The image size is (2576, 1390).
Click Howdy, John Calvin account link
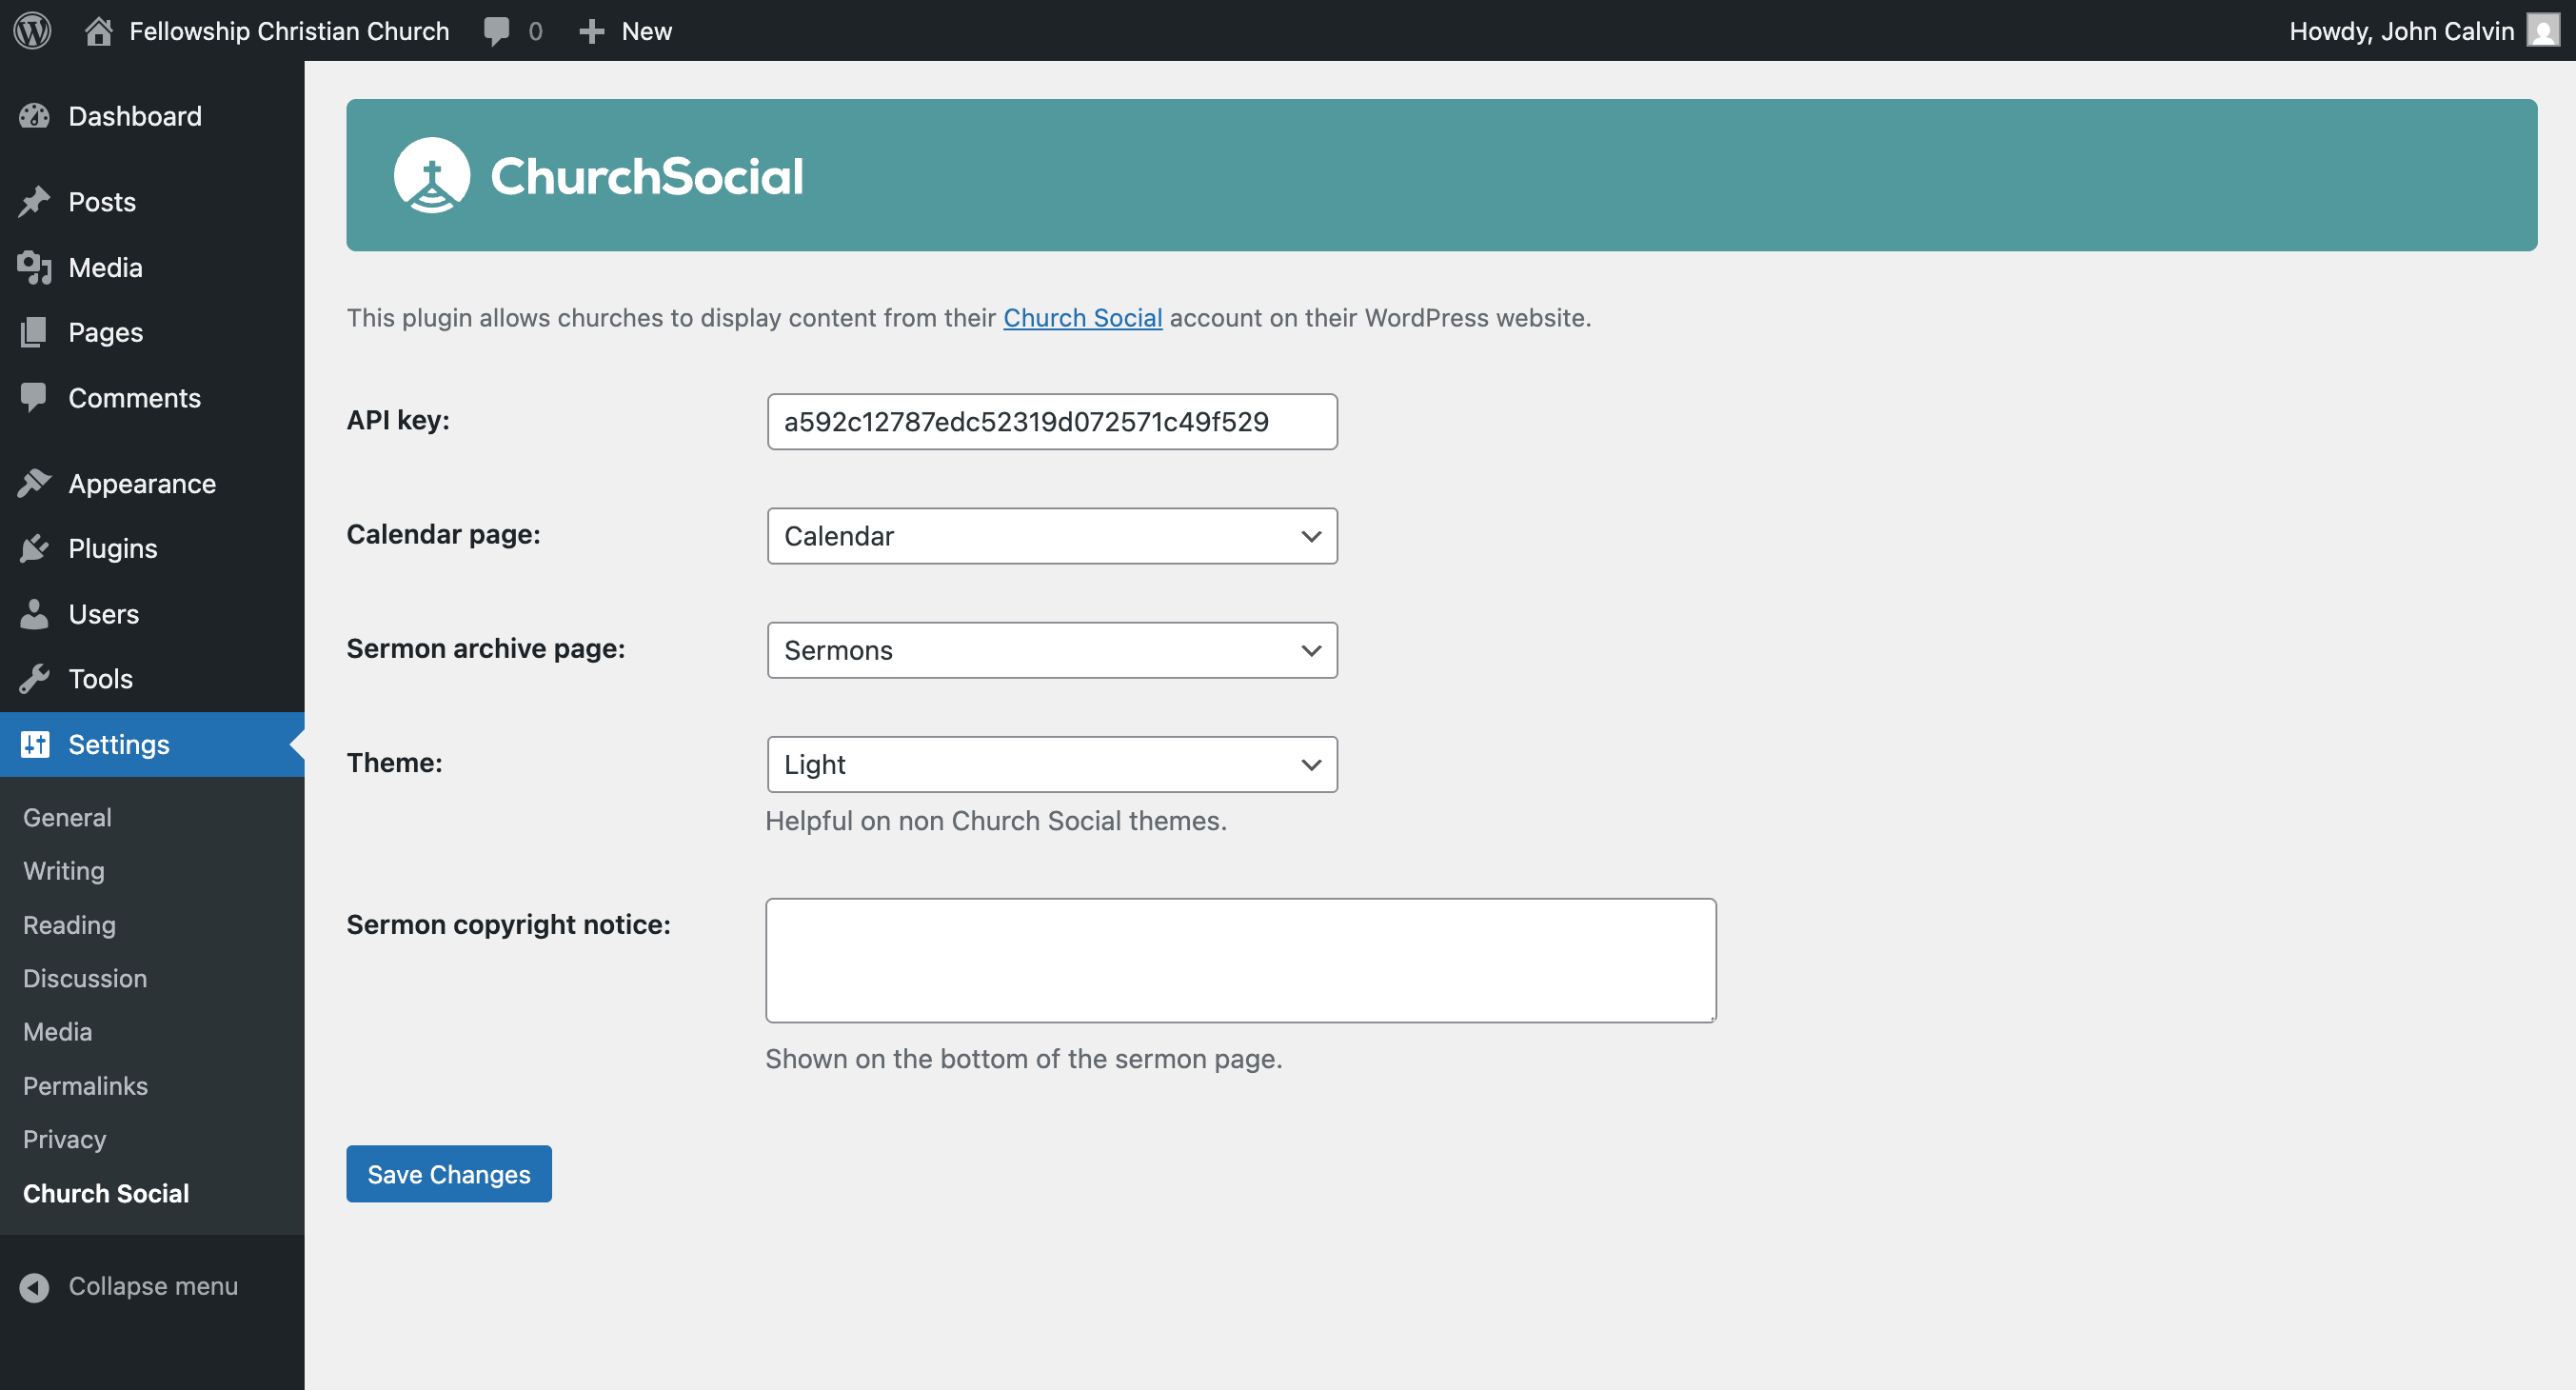click(2401, 31)
